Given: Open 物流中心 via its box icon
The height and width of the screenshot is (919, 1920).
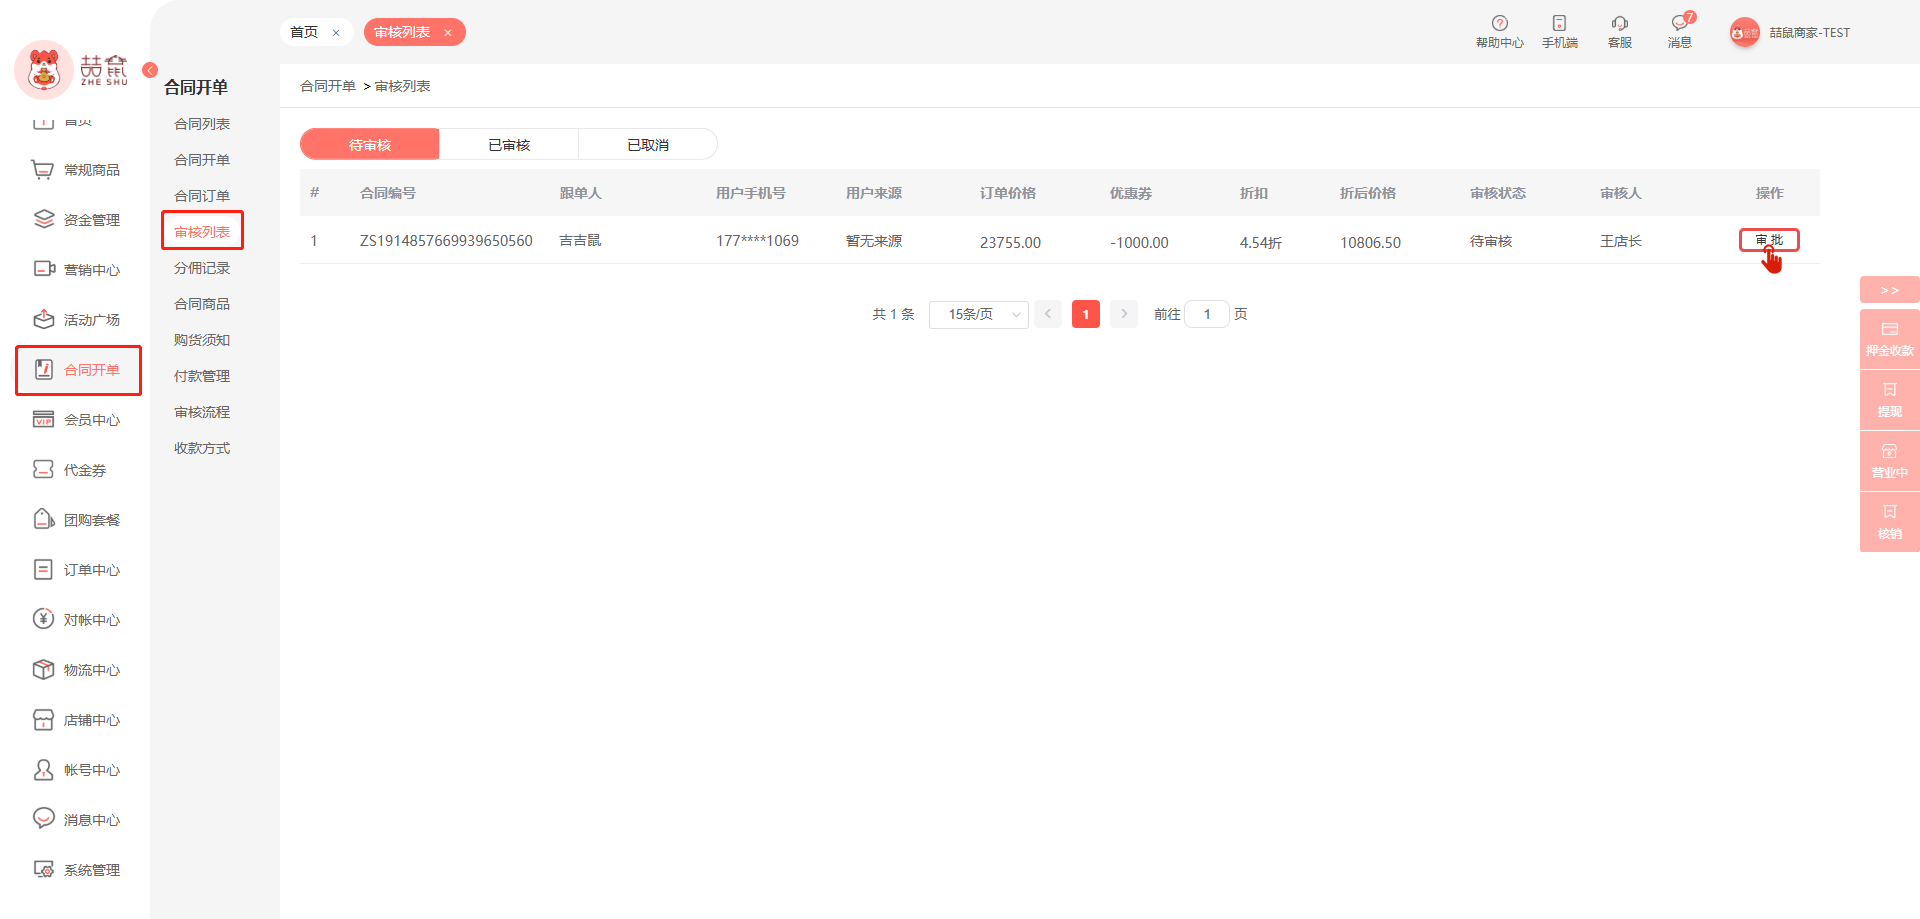Looking at the screenshot, I should click(43, 670).
